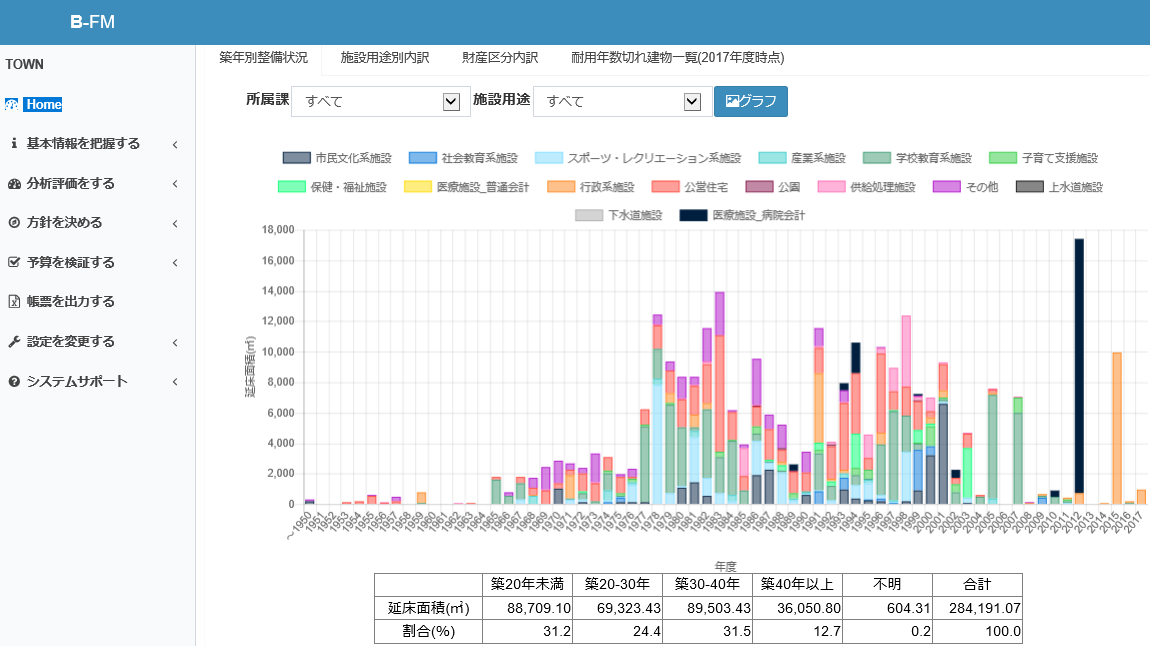Click the 36,050.80 table cell
The height and width of the screenshot is (646, 1150).
coord(797,608)
